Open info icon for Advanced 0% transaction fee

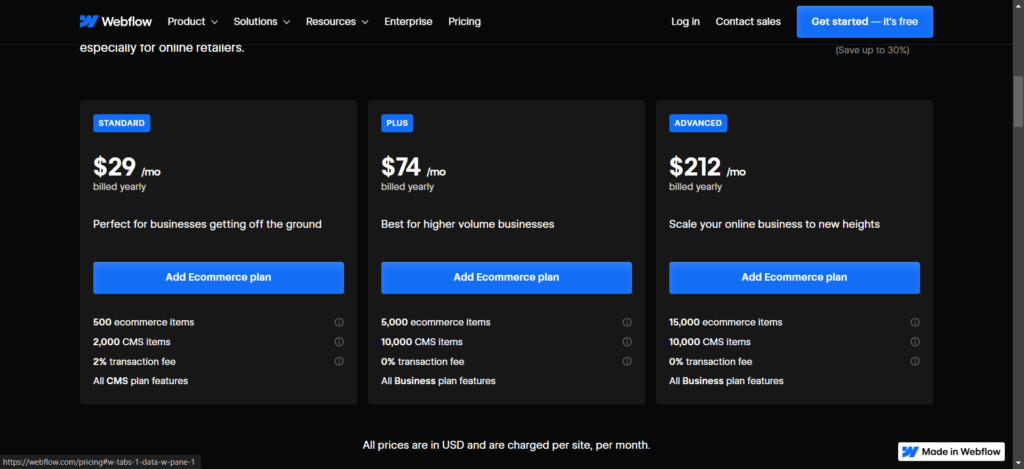[x=915, y=361]
